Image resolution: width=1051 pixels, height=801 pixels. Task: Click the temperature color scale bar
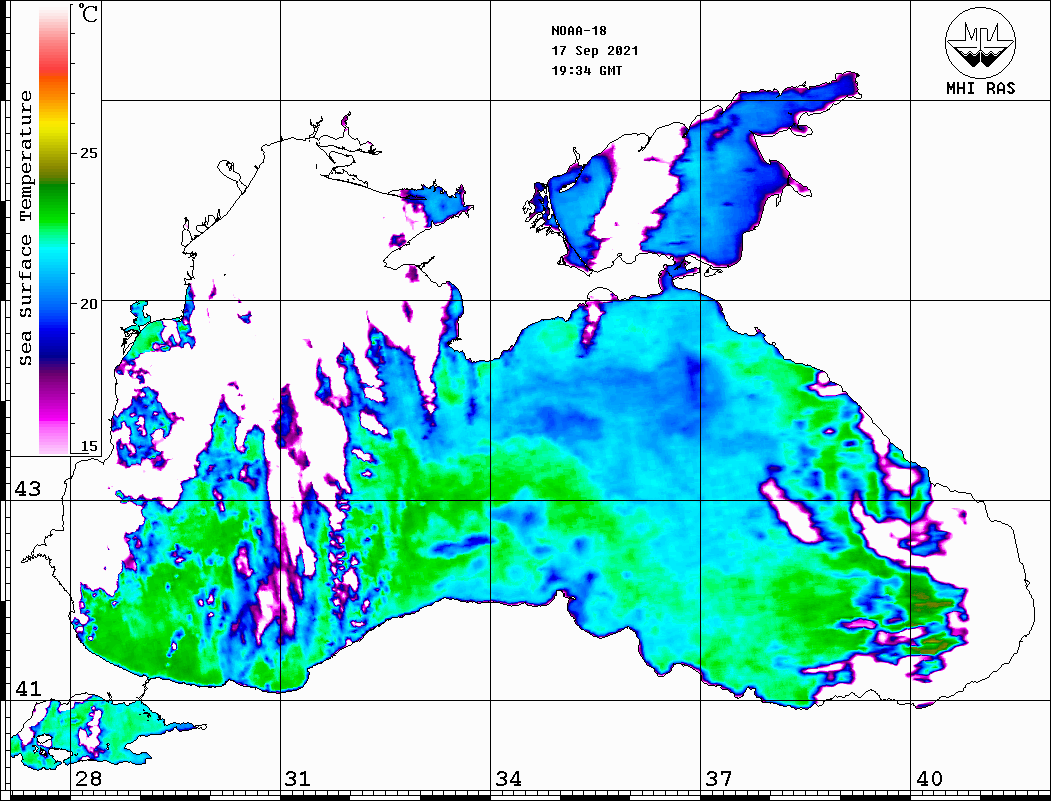point(54,231)
